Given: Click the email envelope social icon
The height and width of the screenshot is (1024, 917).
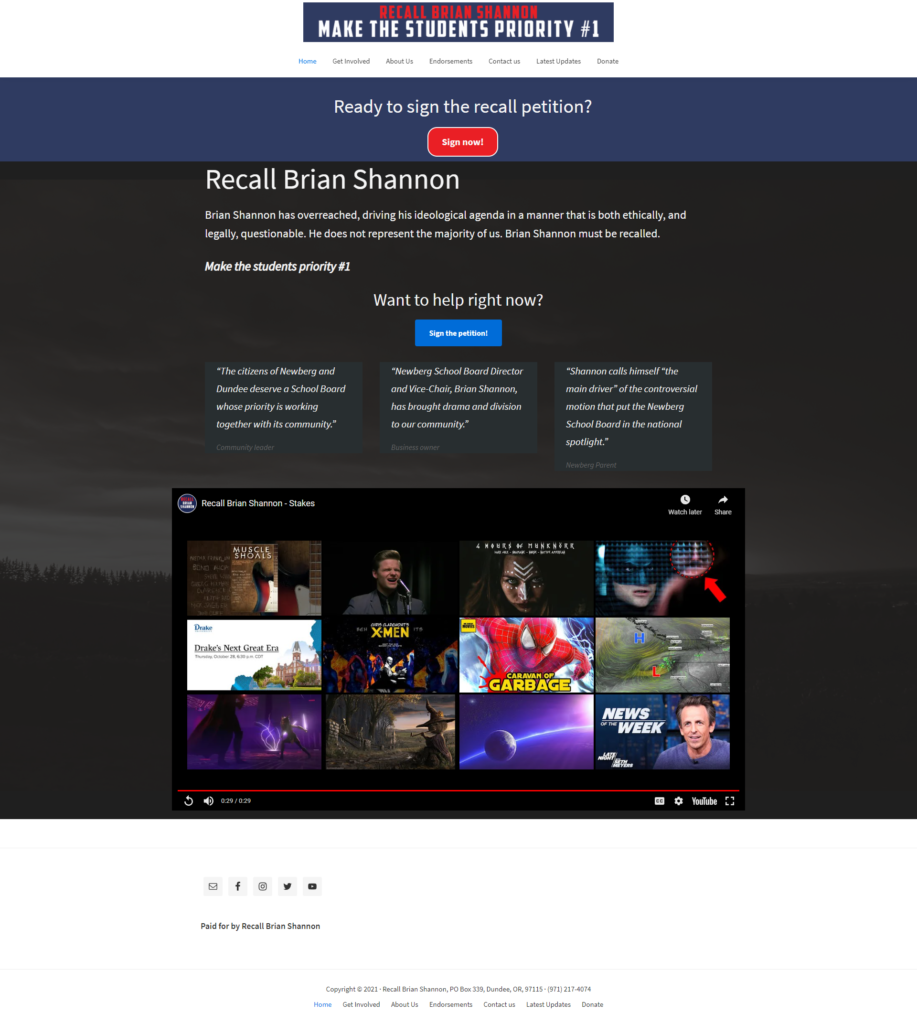Looking at the screenshot, I should coord(212,886).
